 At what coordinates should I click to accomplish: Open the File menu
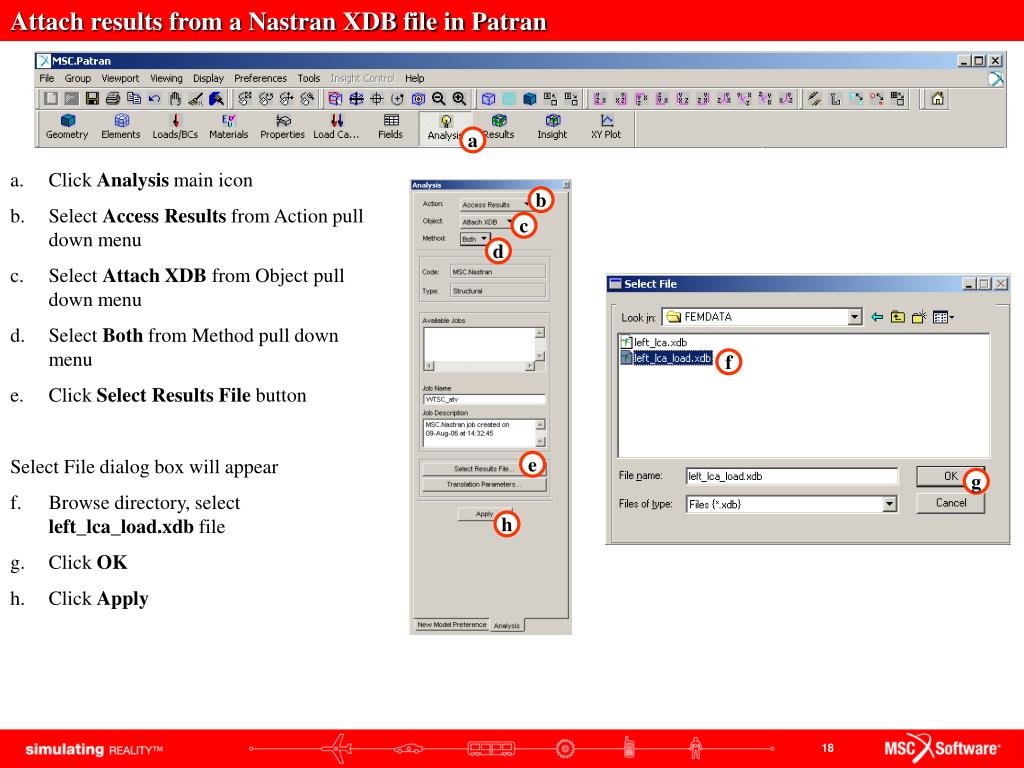(46, 78)
